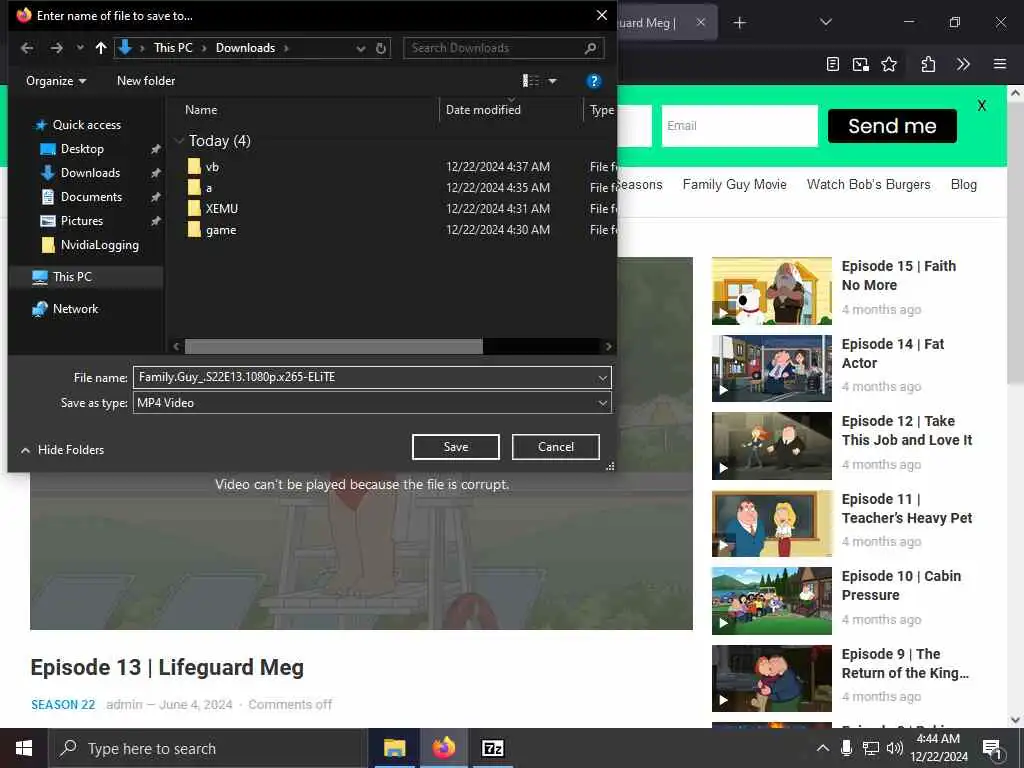1024x768 pixels.
Task: Click This PC in address breadcrumb
Action: pos(173,48)
